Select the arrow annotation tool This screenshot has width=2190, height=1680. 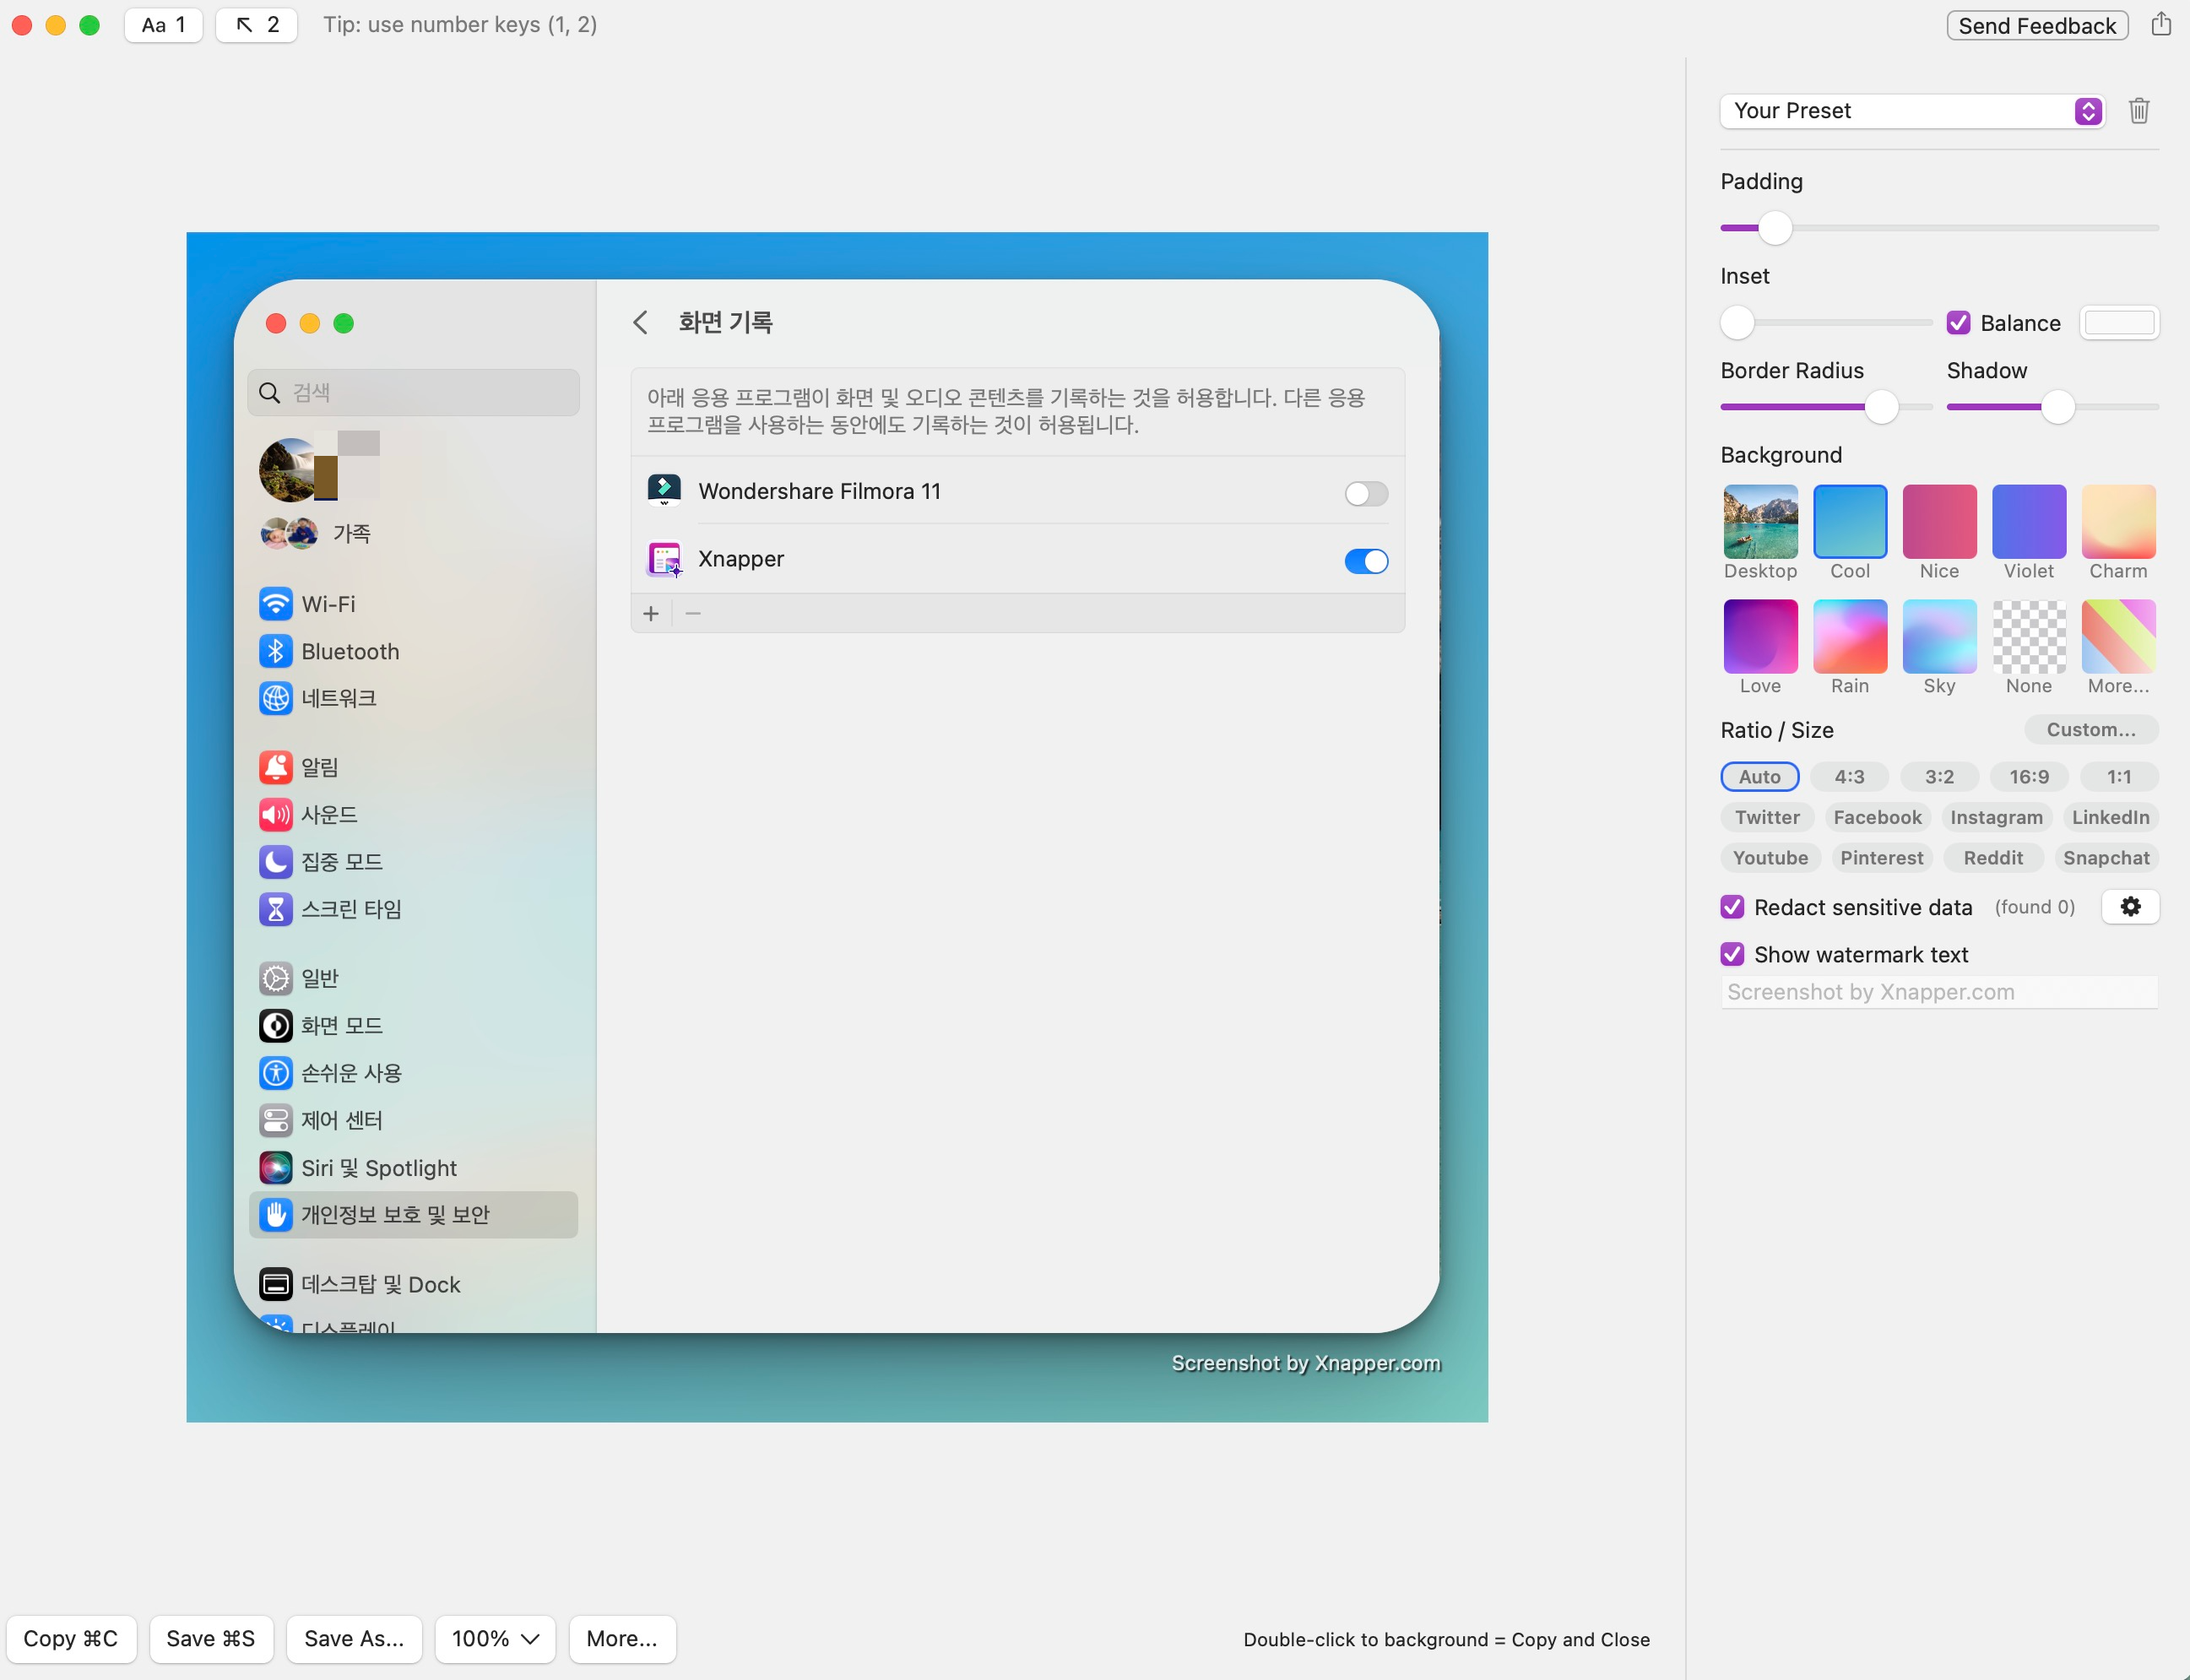click(256, 25)
